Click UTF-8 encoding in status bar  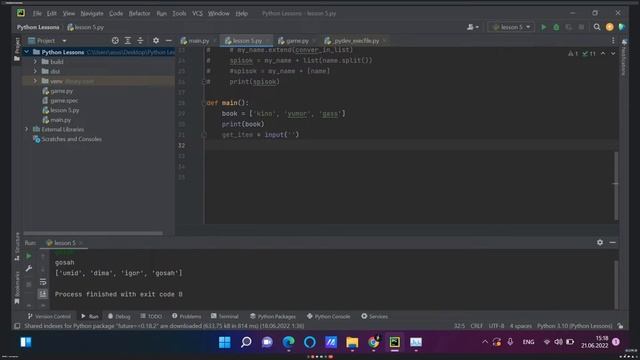point(496,326)
